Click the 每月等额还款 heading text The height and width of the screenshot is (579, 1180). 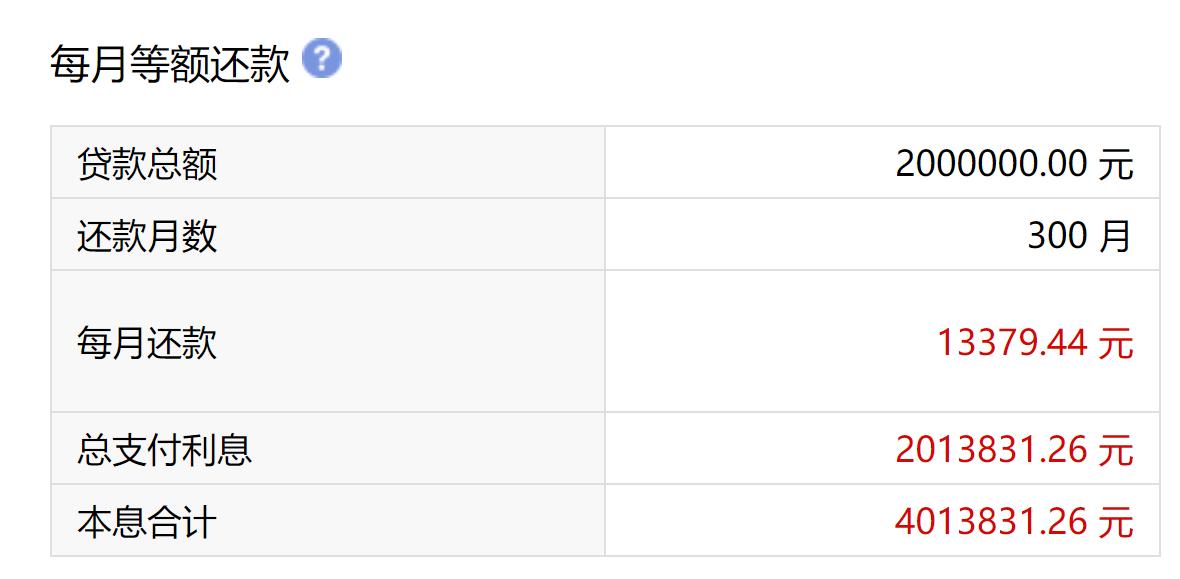pos(170,65)
